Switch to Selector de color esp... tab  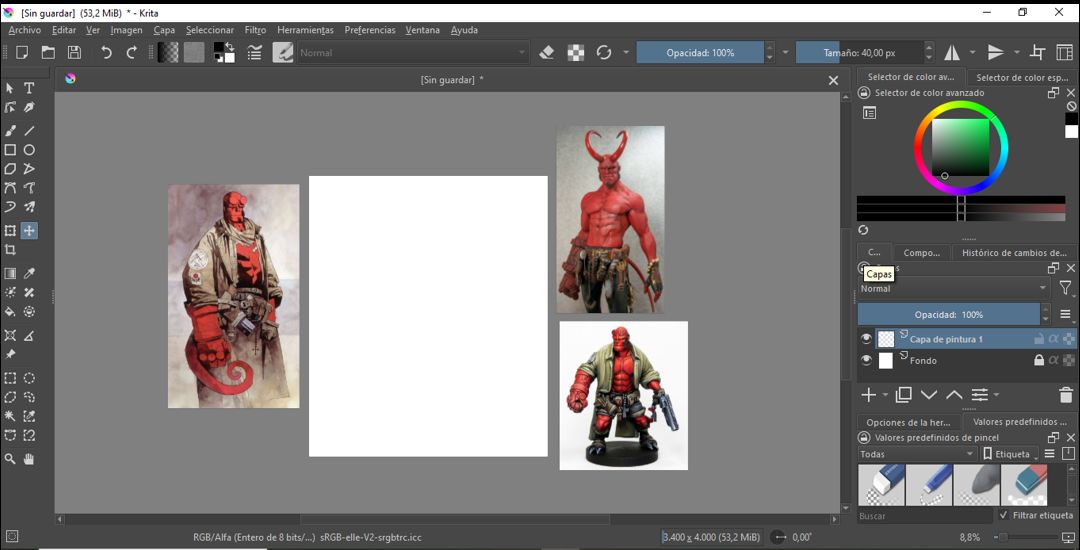point(1022,78)
